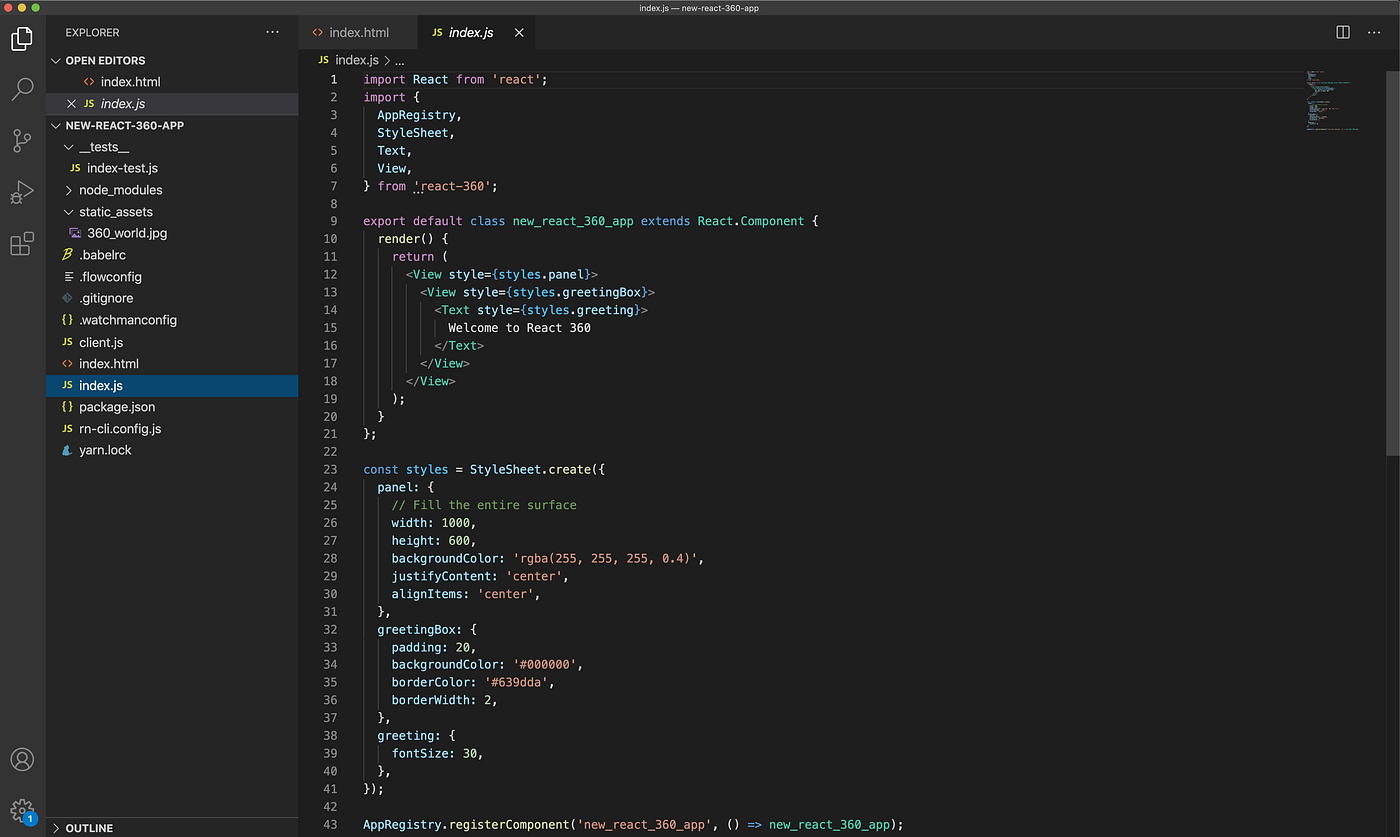This screenshot has height=837, width=1400.
Task: Collapse the OPEN EDITORS section
Action: (105, 61)
